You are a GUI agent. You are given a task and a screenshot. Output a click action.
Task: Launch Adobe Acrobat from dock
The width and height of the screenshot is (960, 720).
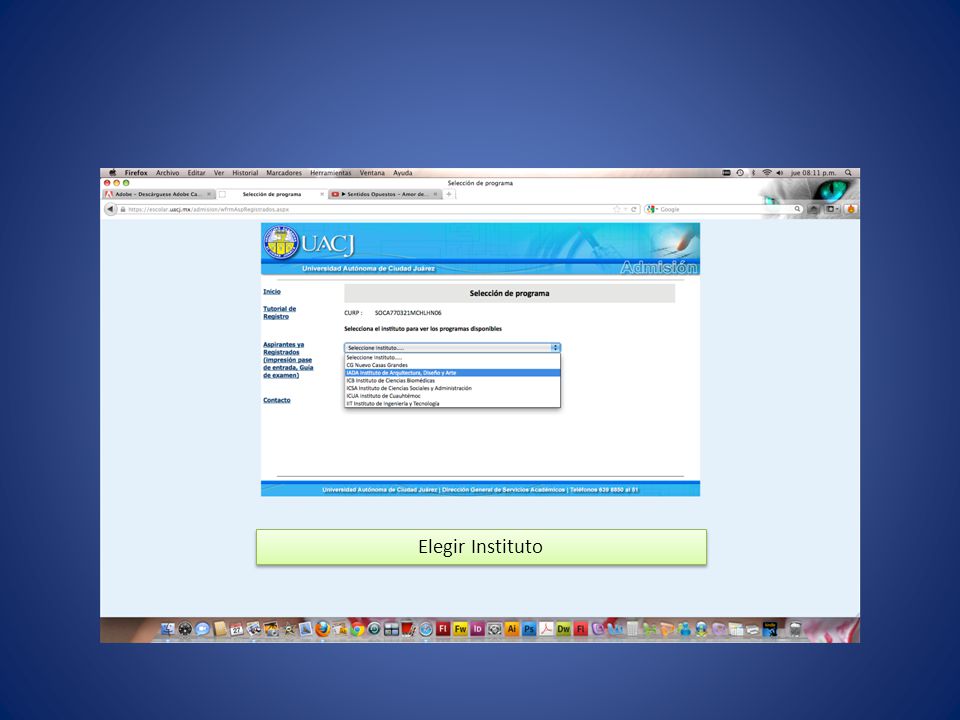[546, 629]
